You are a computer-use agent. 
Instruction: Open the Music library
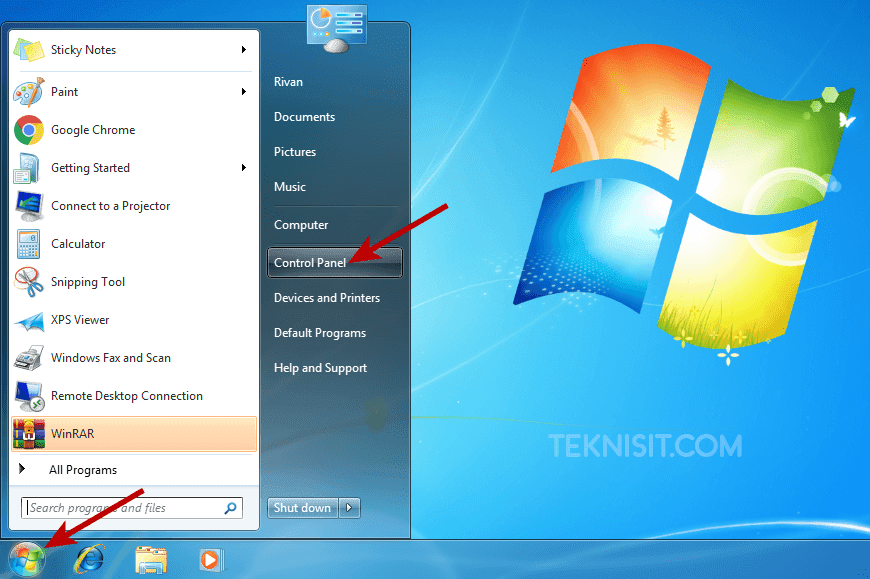(290, 187)
